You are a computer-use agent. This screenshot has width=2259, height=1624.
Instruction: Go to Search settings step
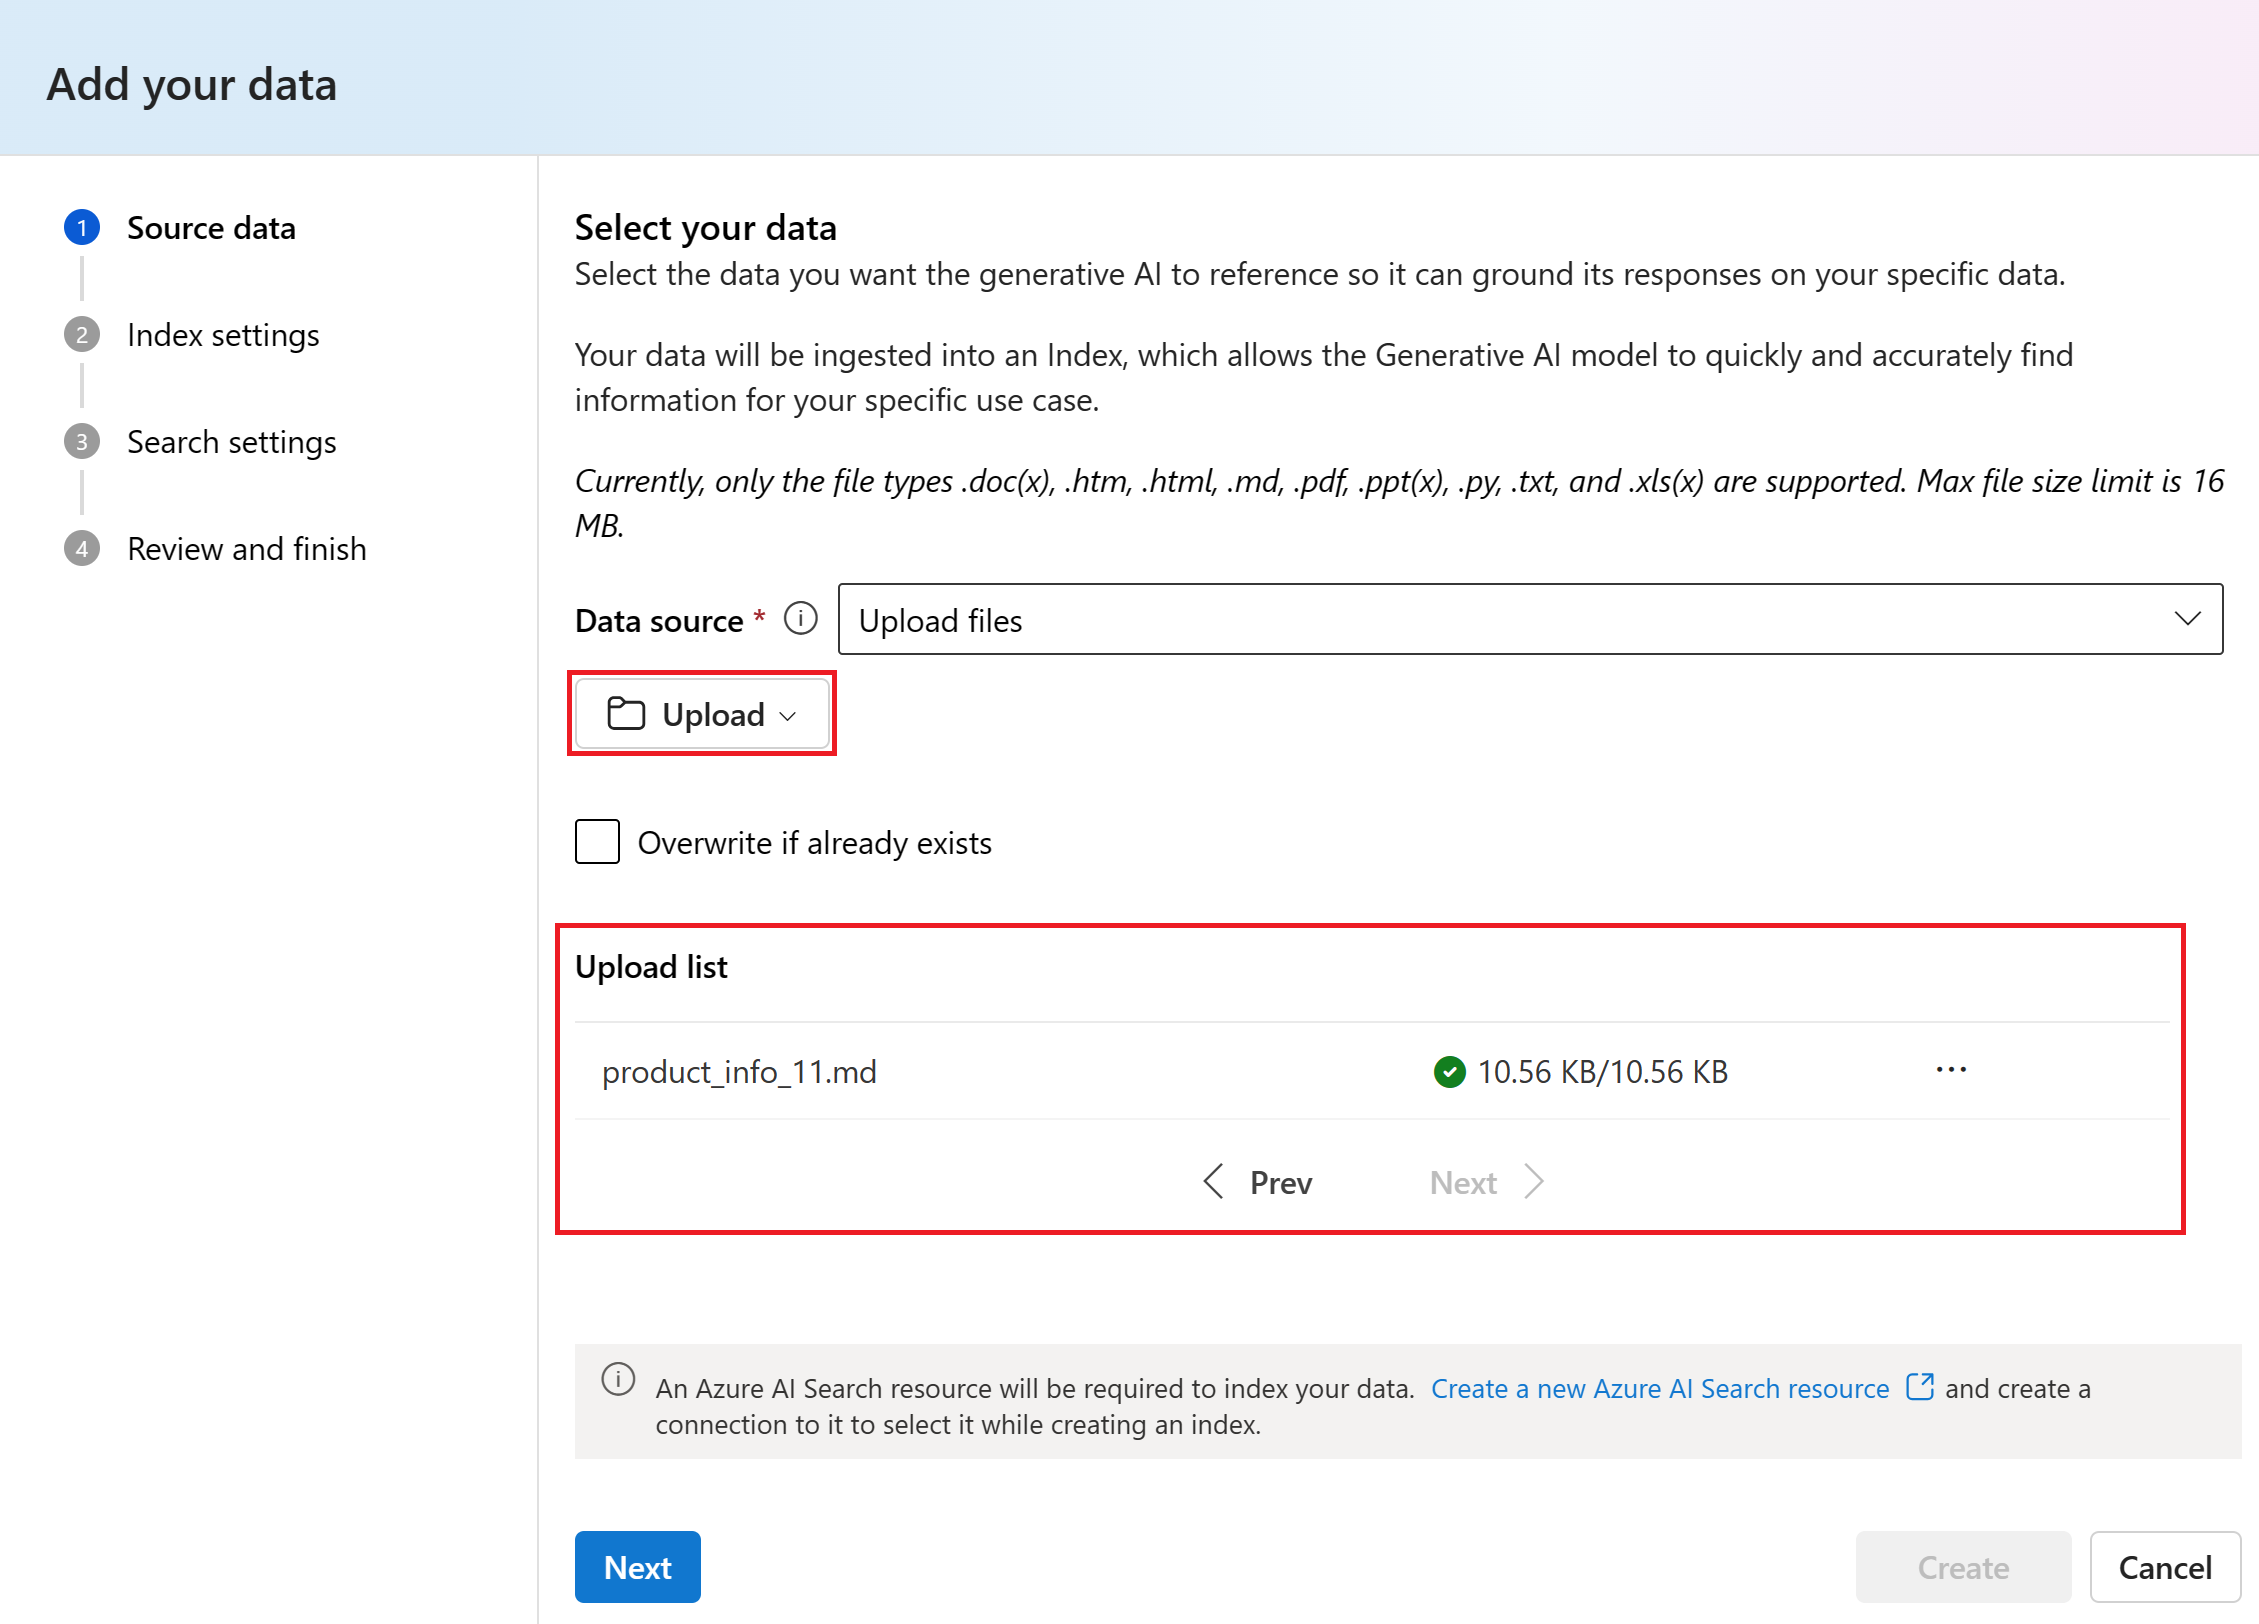point(231,442)
